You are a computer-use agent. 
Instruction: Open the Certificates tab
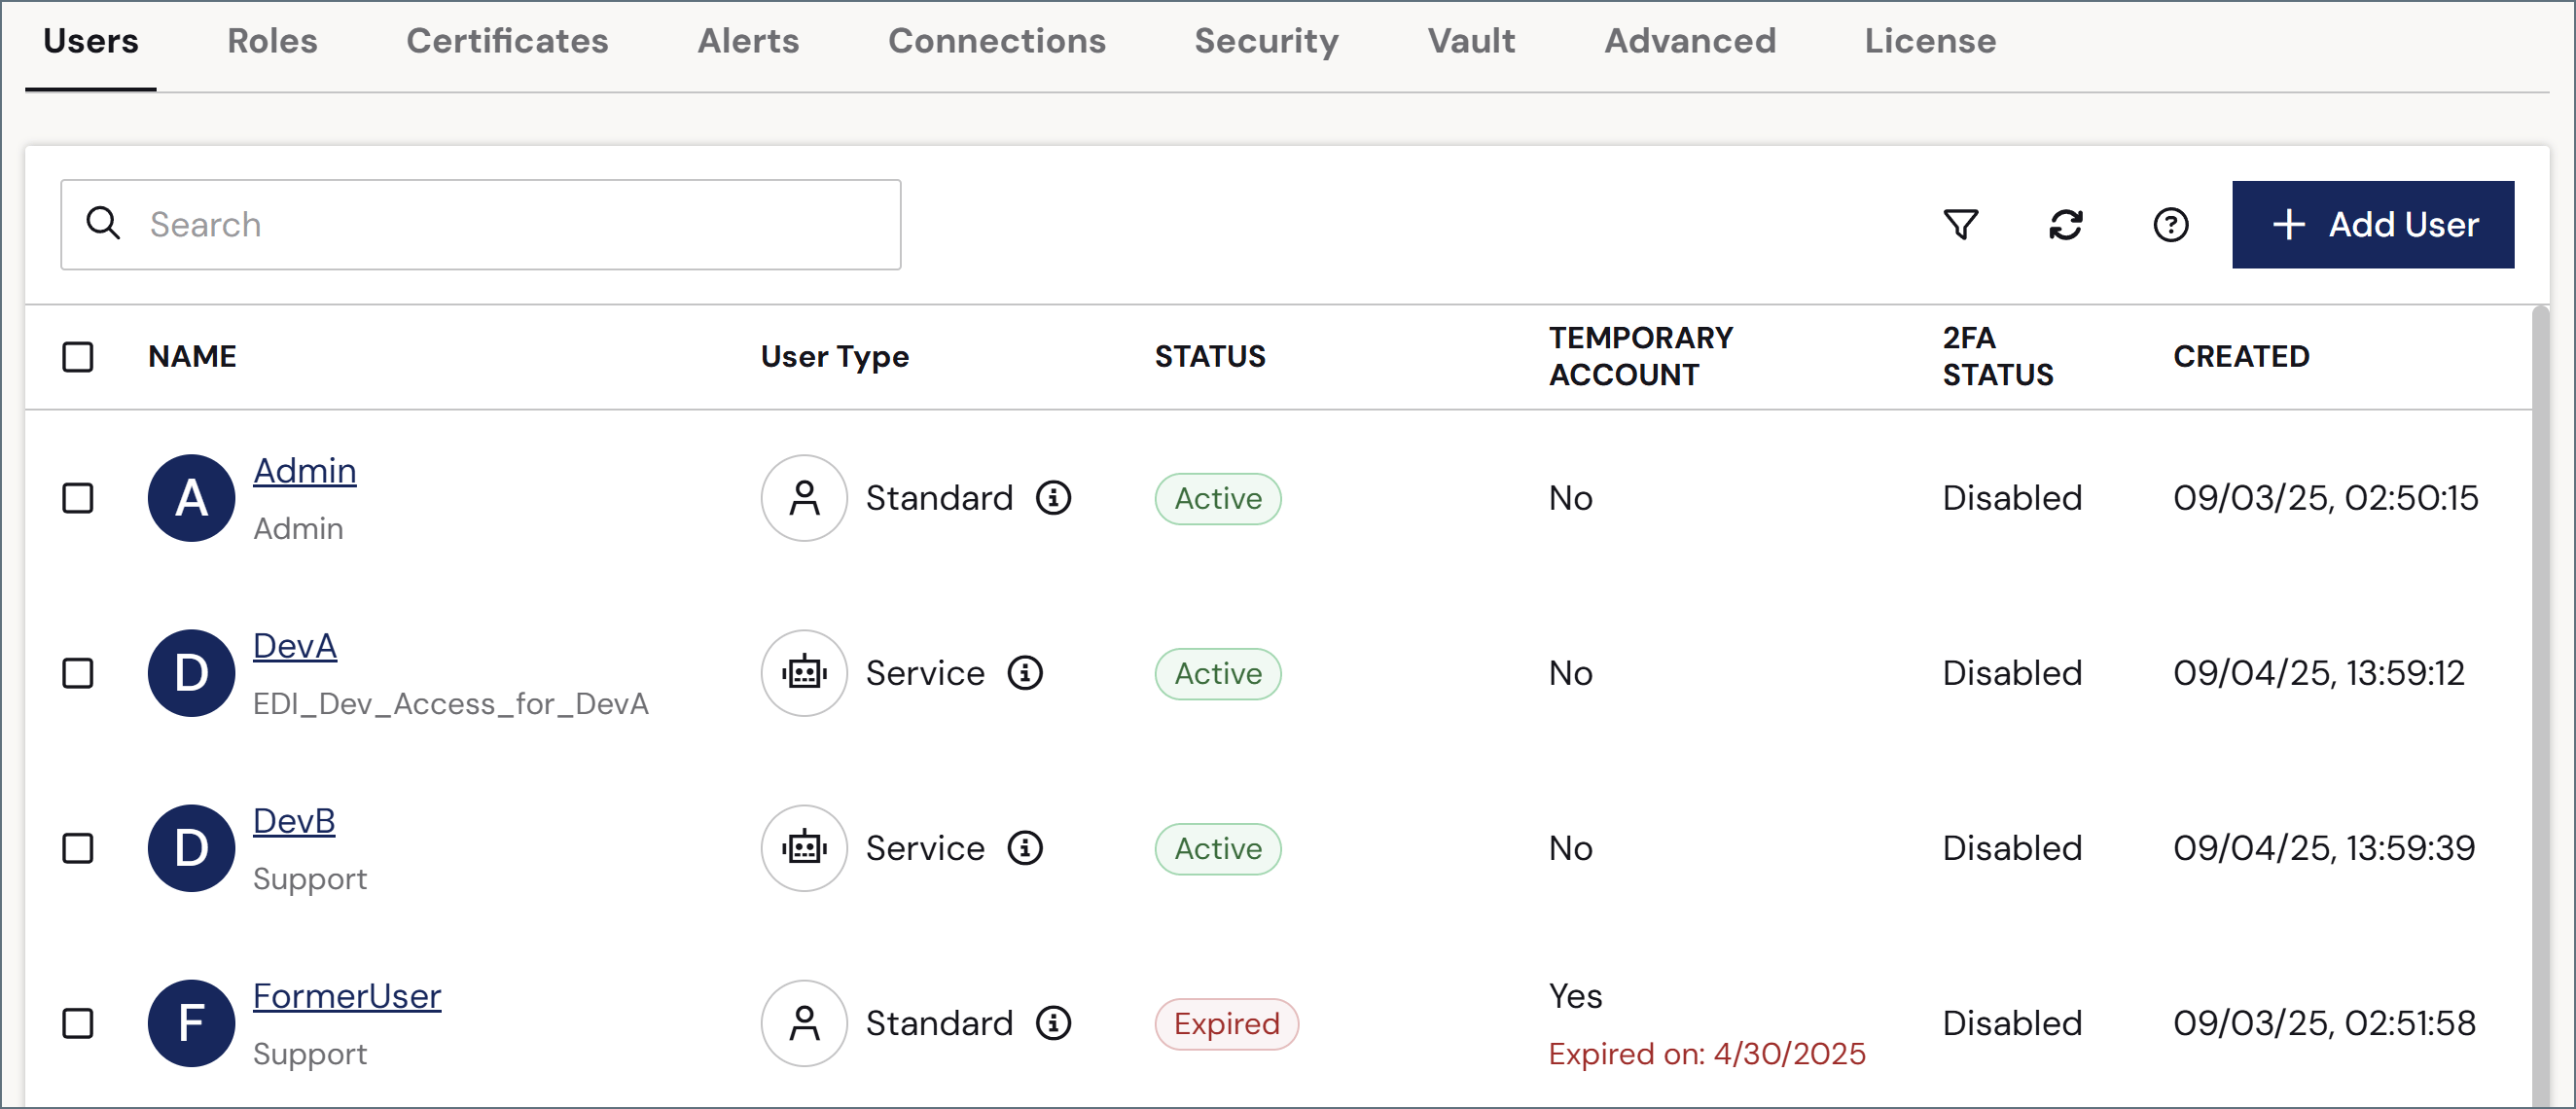[507, 41]
